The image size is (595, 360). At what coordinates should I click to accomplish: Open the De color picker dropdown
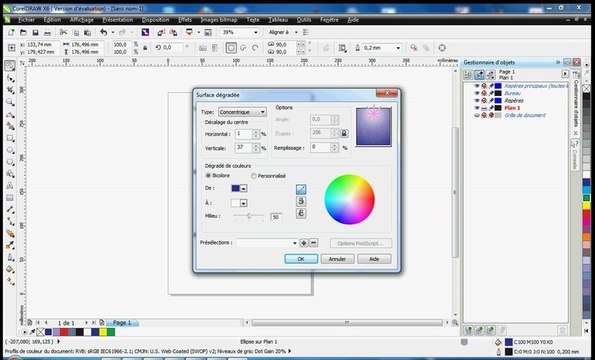point(244,188)
